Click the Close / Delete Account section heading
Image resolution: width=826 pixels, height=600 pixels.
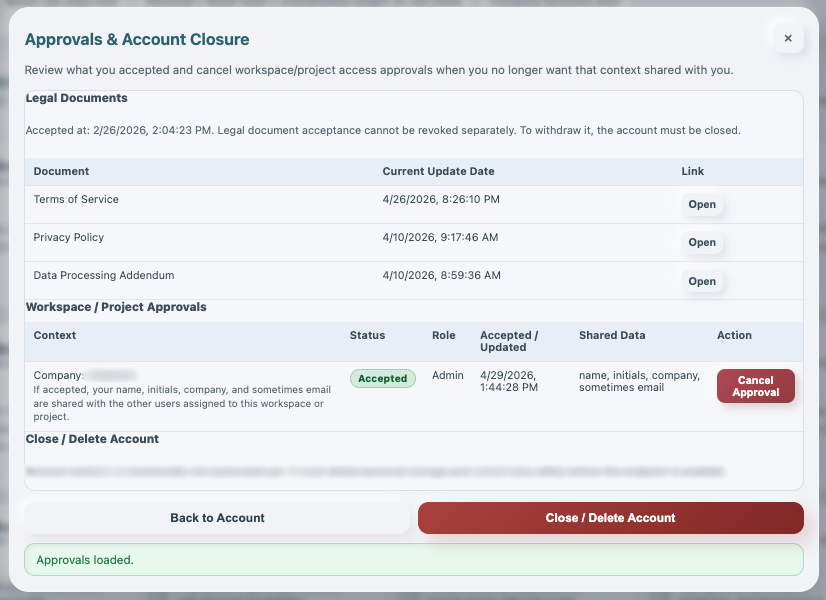pyautogui.click(x=92, y=439)
